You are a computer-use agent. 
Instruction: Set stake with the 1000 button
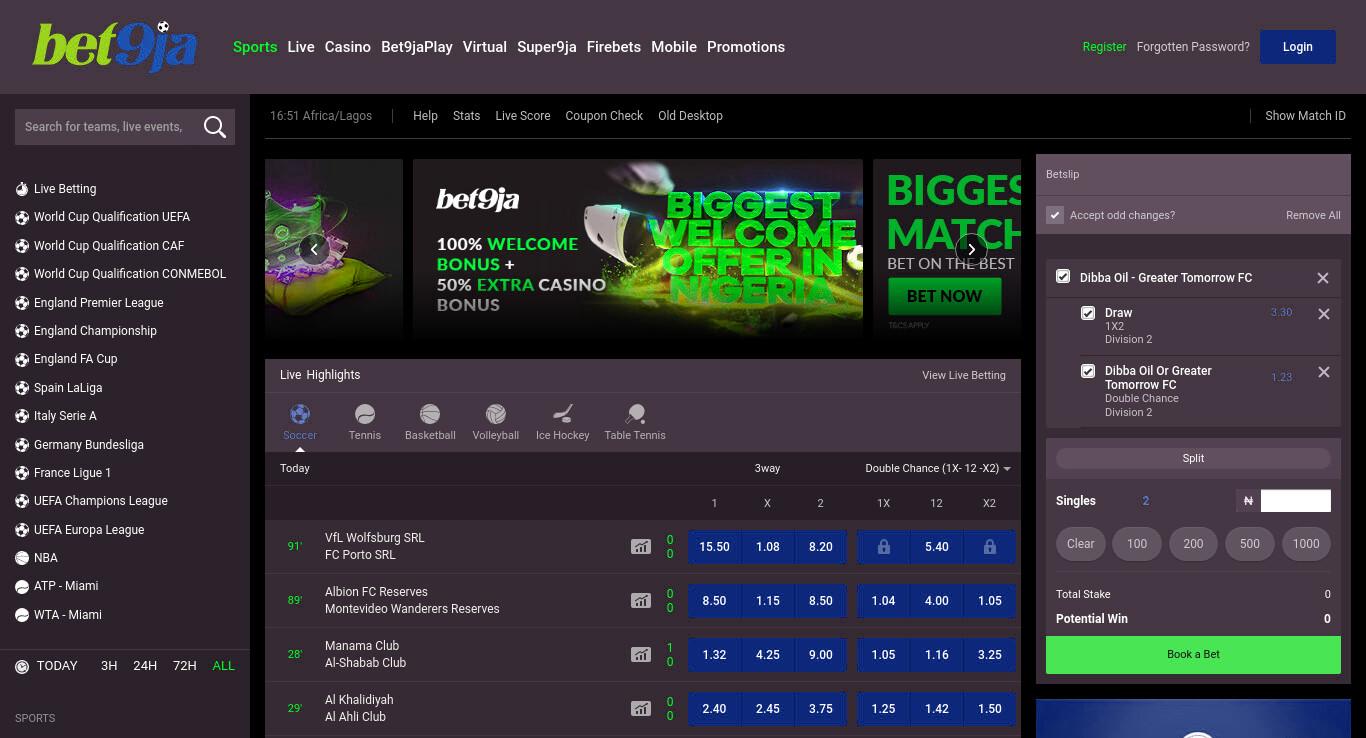(1306, 544)
